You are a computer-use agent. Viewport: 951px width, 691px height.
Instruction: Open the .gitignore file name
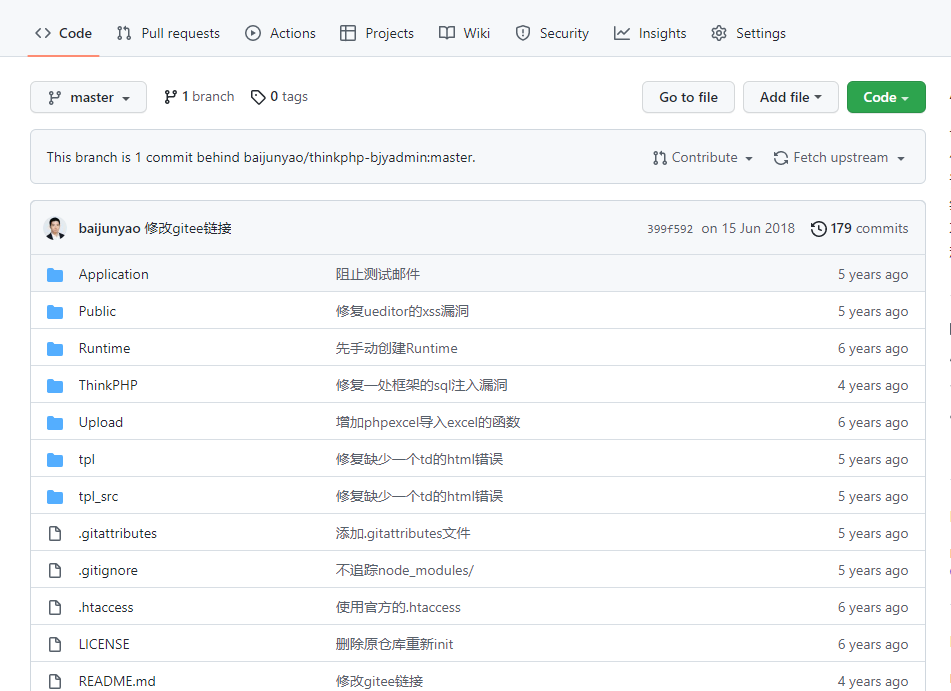coord(108,570)
